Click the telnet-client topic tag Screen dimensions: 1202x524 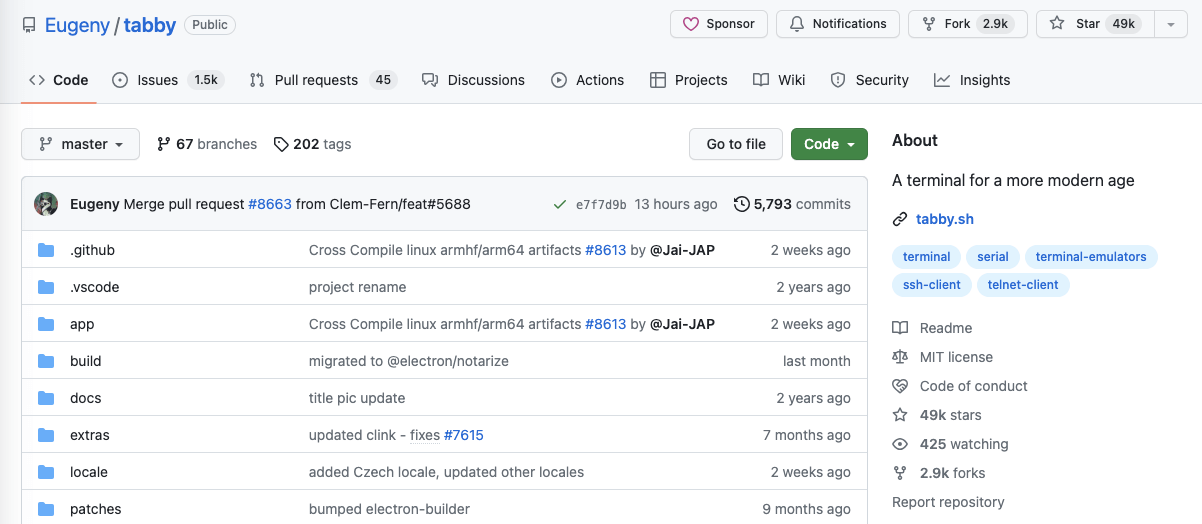(1023, 285)
